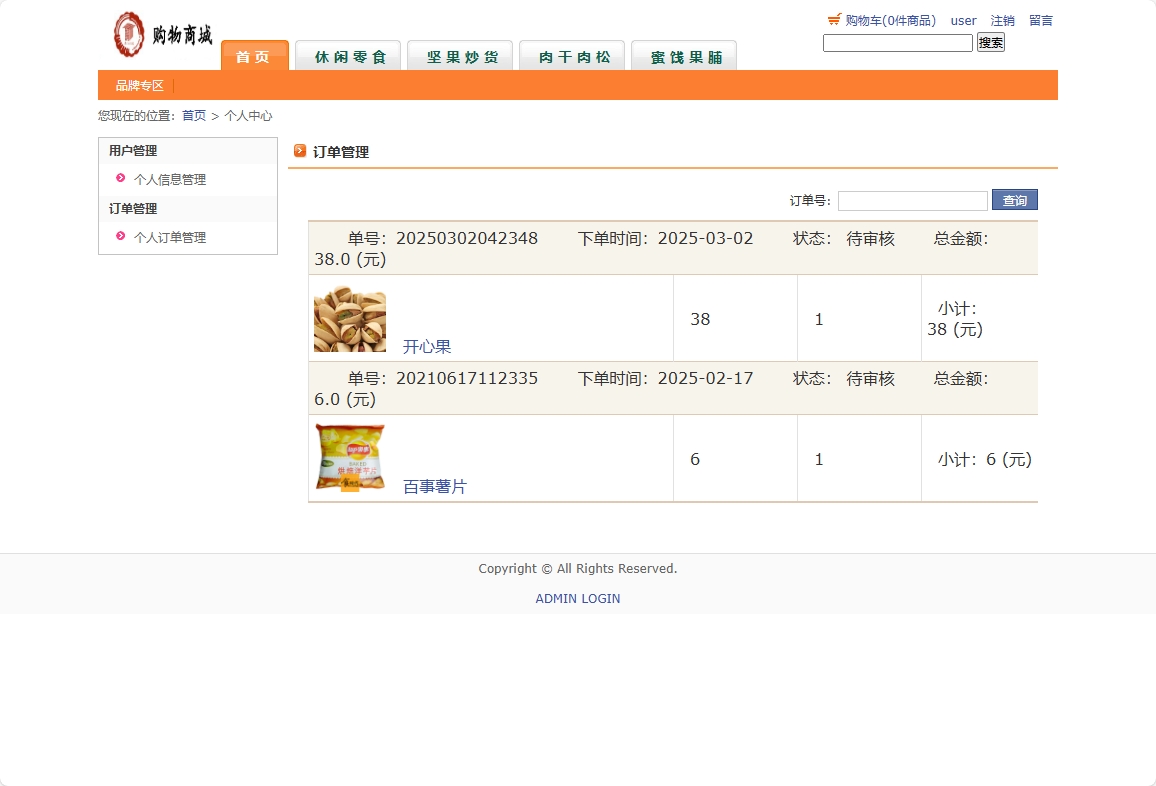1156x786 pixels.
Task: Select the arrow icon beside 个人信息管理
Action: pyautogui.click(x=120, y=179)
